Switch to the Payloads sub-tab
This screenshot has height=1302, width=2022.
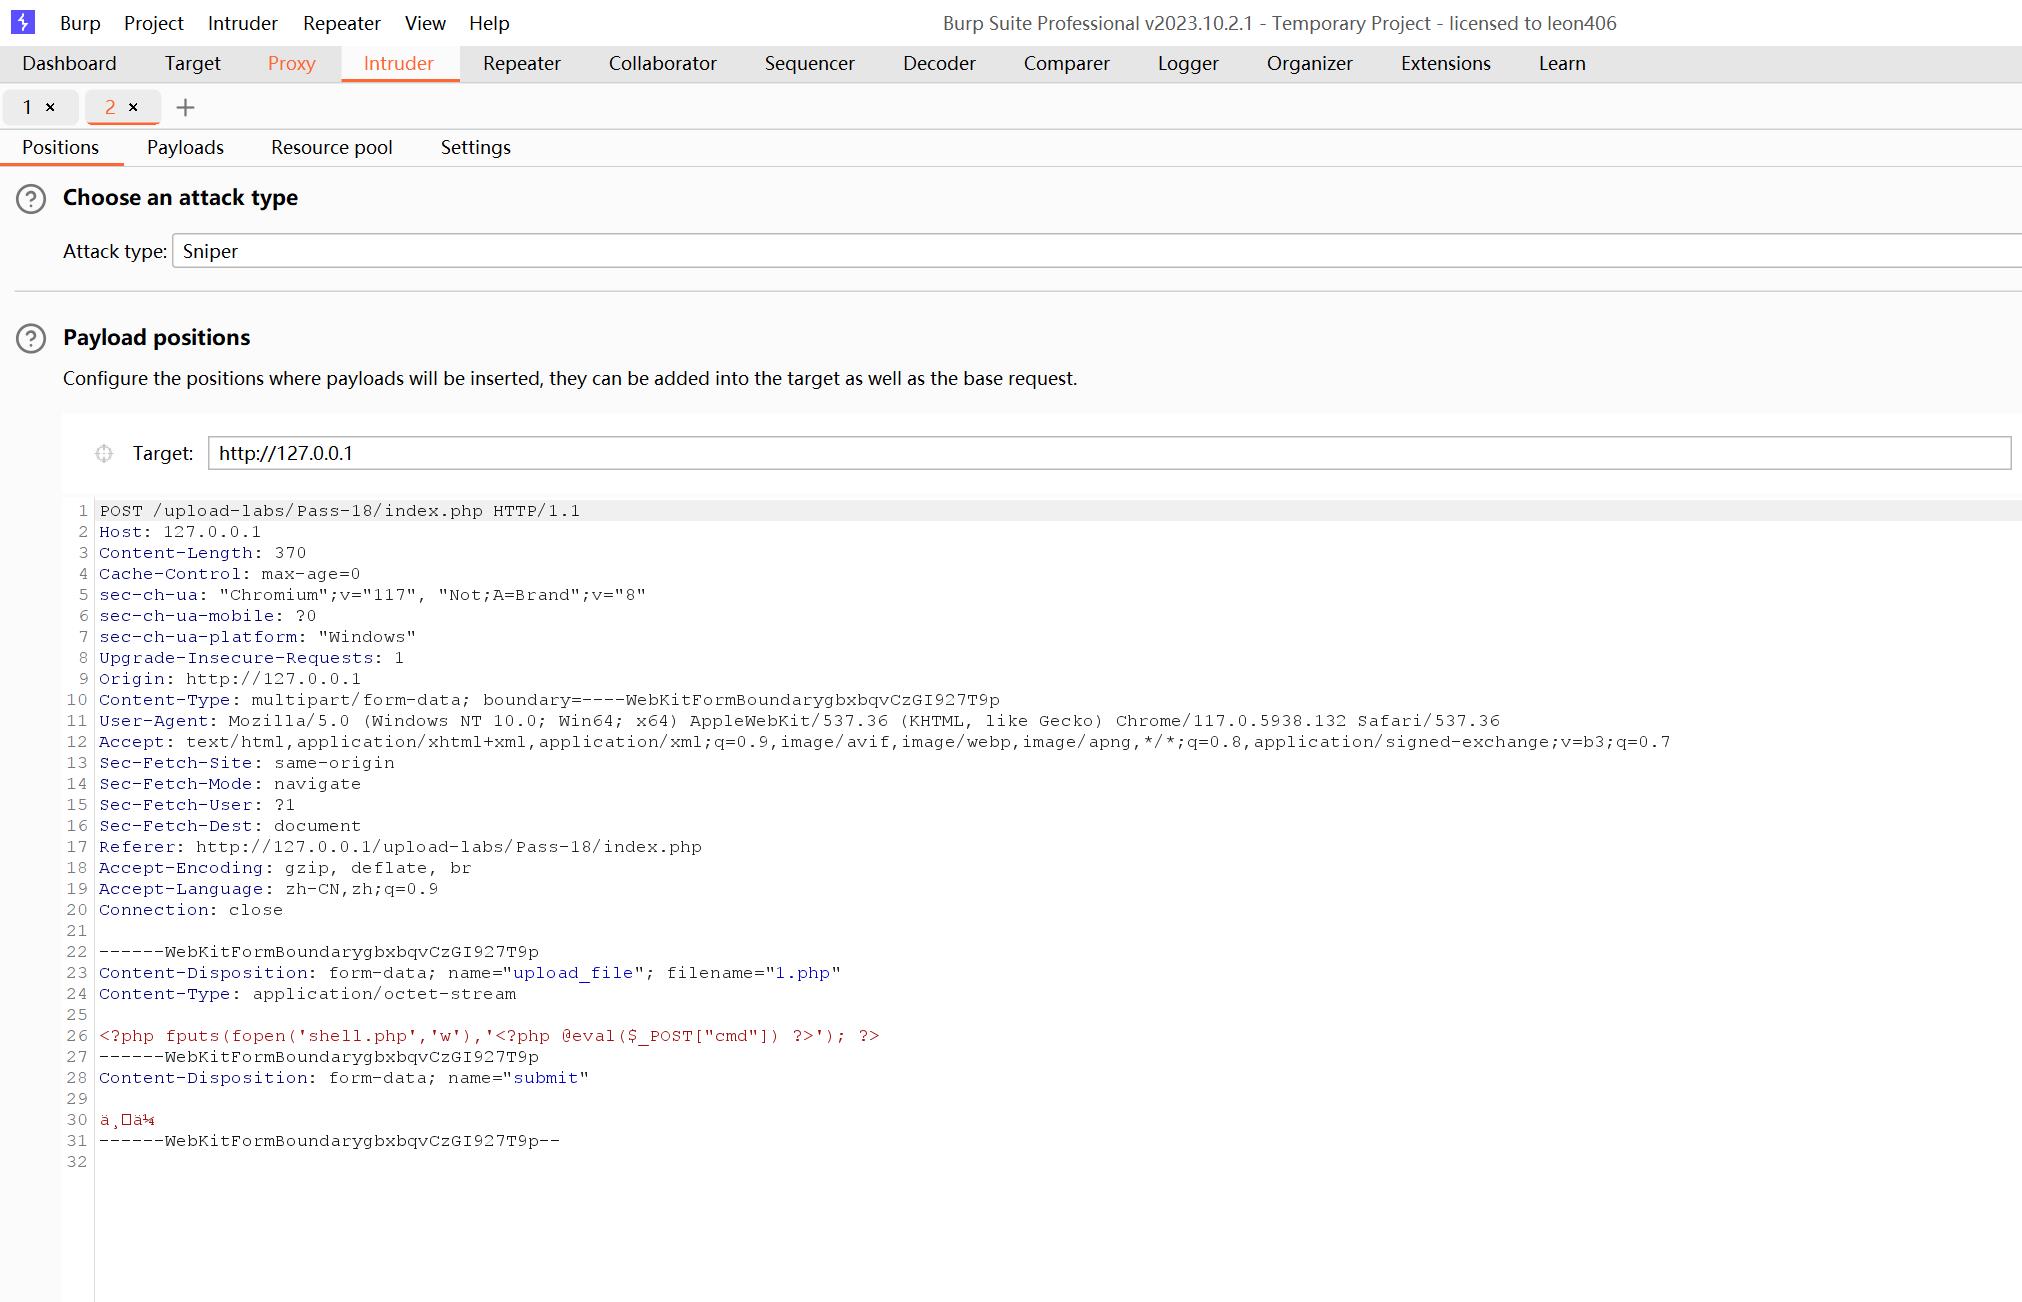tap(185, 147)
